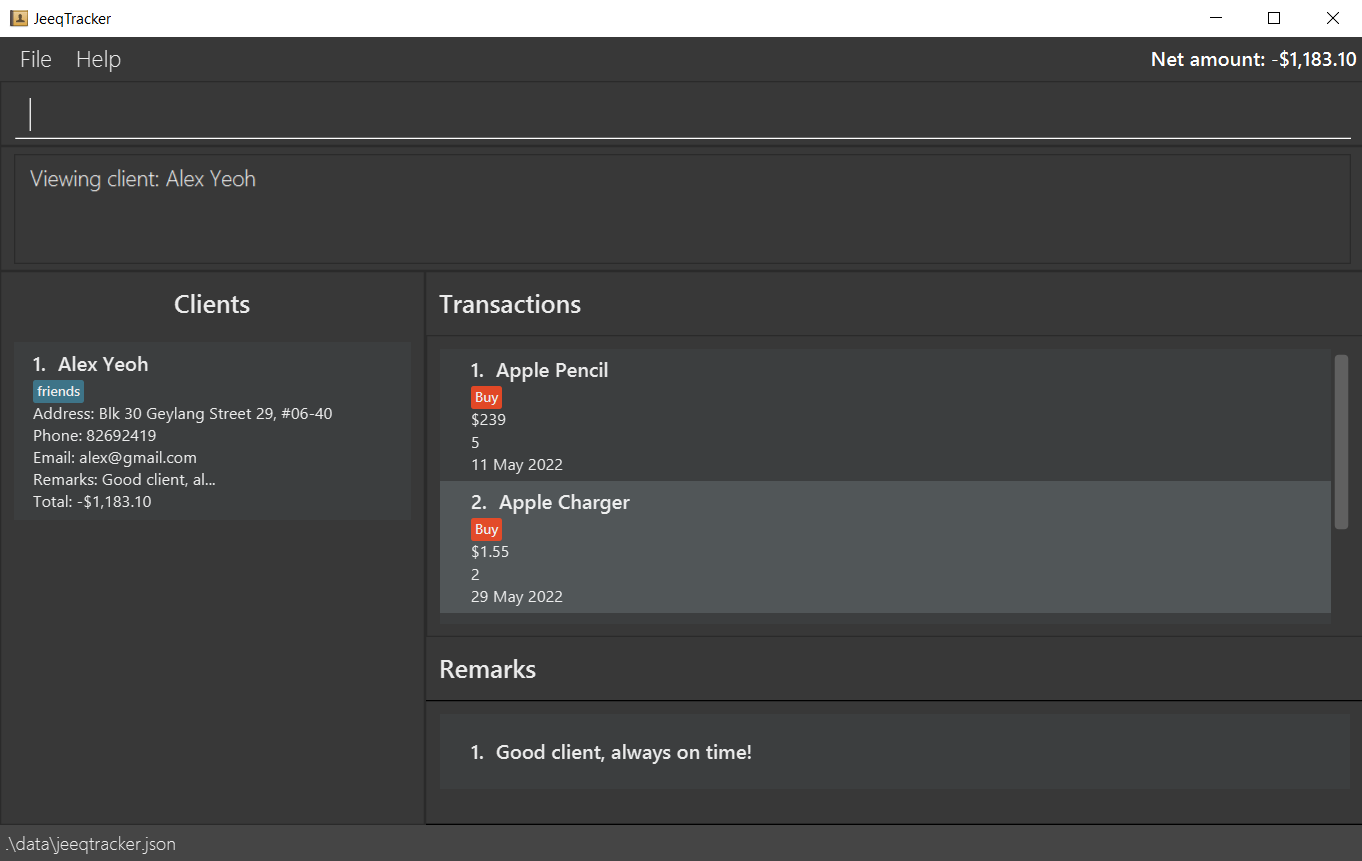Click the Buy tag under Apple Pencil

pyautogui.click(x=486, y=397)
